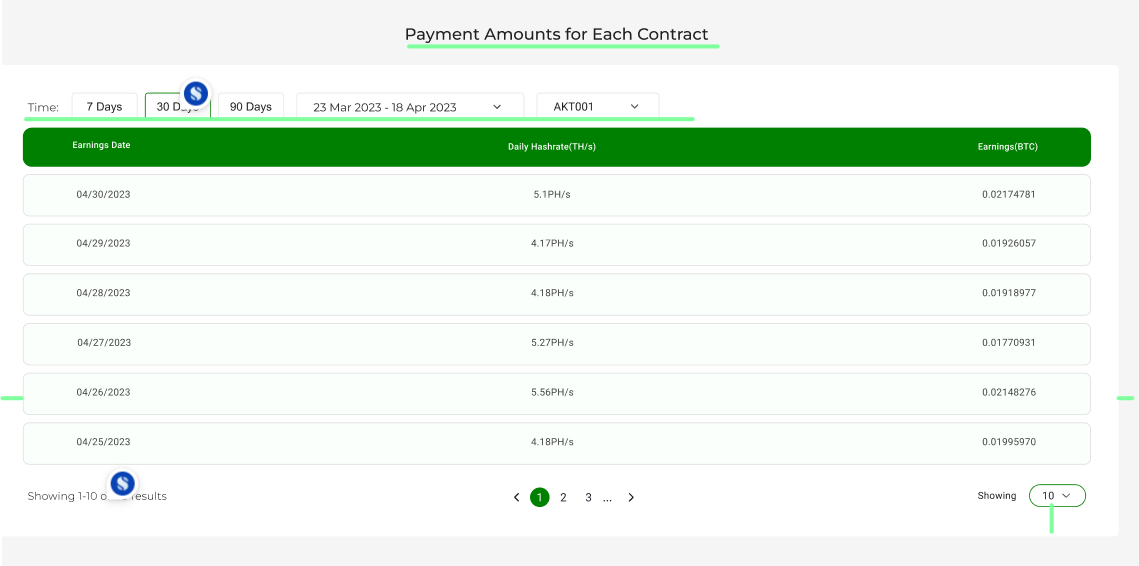Open the date range dropdown
The height and width of the screenshot is (566, 1139).
pyautogui.click(x=410, y=107)
